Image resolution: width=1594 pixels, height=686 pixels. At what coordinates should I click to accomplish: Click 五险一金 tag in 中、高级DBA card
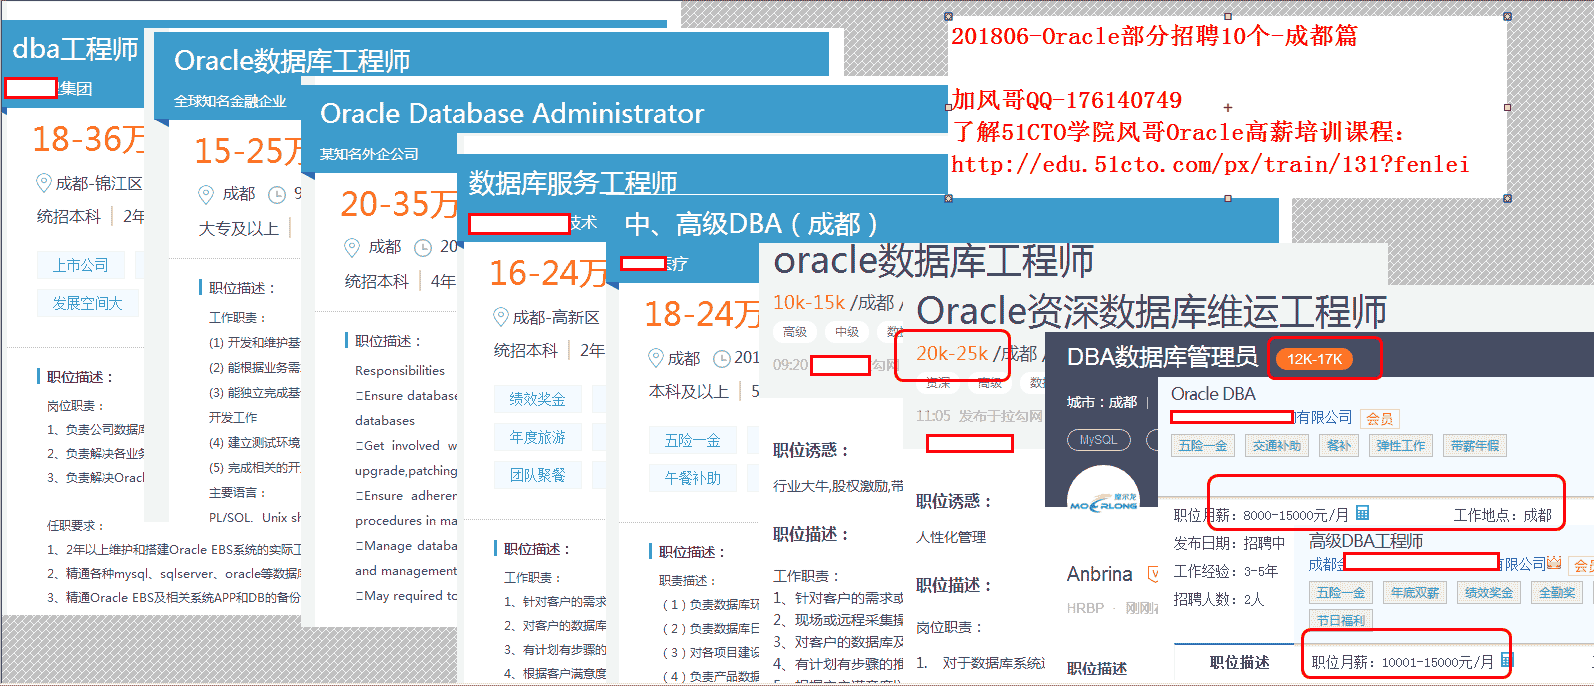(x=692, y=440)
